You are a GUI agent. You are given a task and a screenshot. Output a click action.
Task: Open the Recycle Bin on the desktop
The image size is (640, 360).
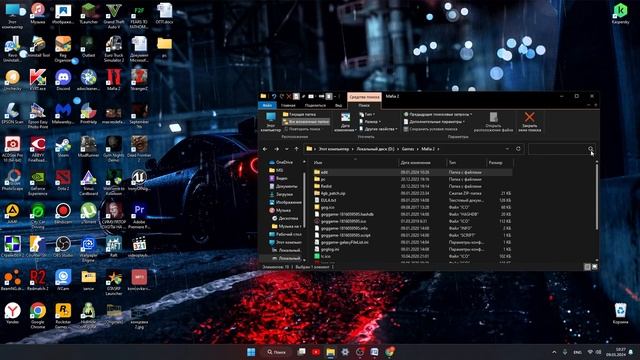point(620,313)
